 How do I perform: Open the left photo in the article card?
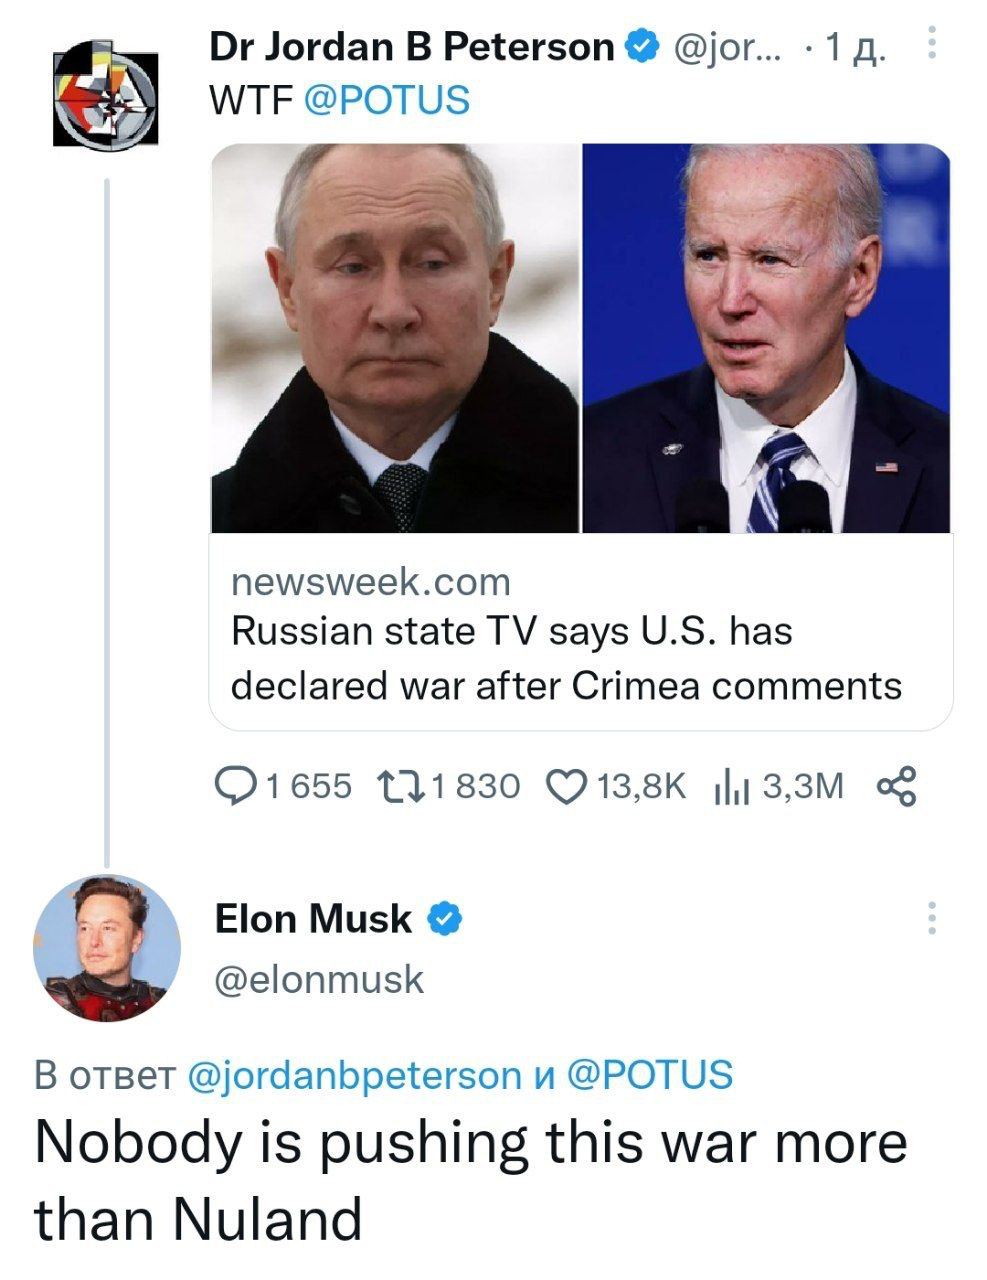(x=395, y=338)
